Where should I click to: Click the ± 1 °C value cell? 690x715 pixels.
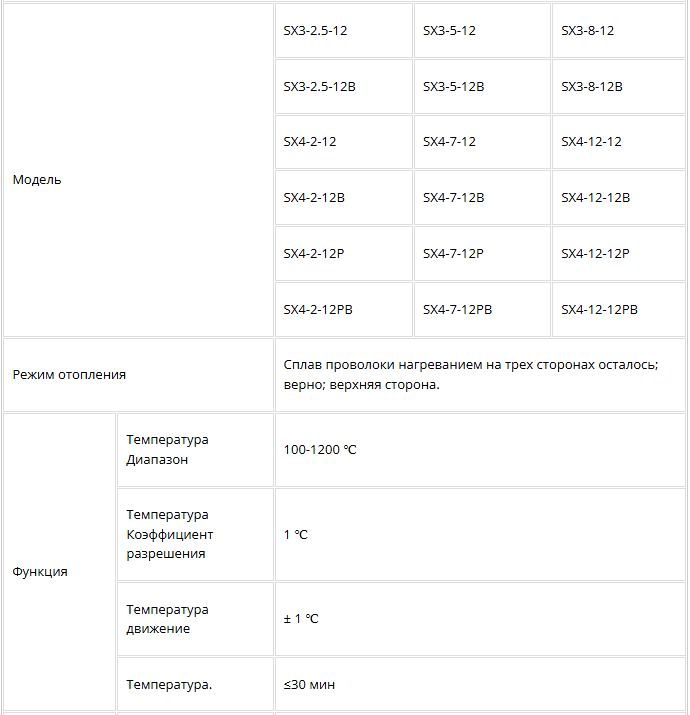tap(301, 619)
